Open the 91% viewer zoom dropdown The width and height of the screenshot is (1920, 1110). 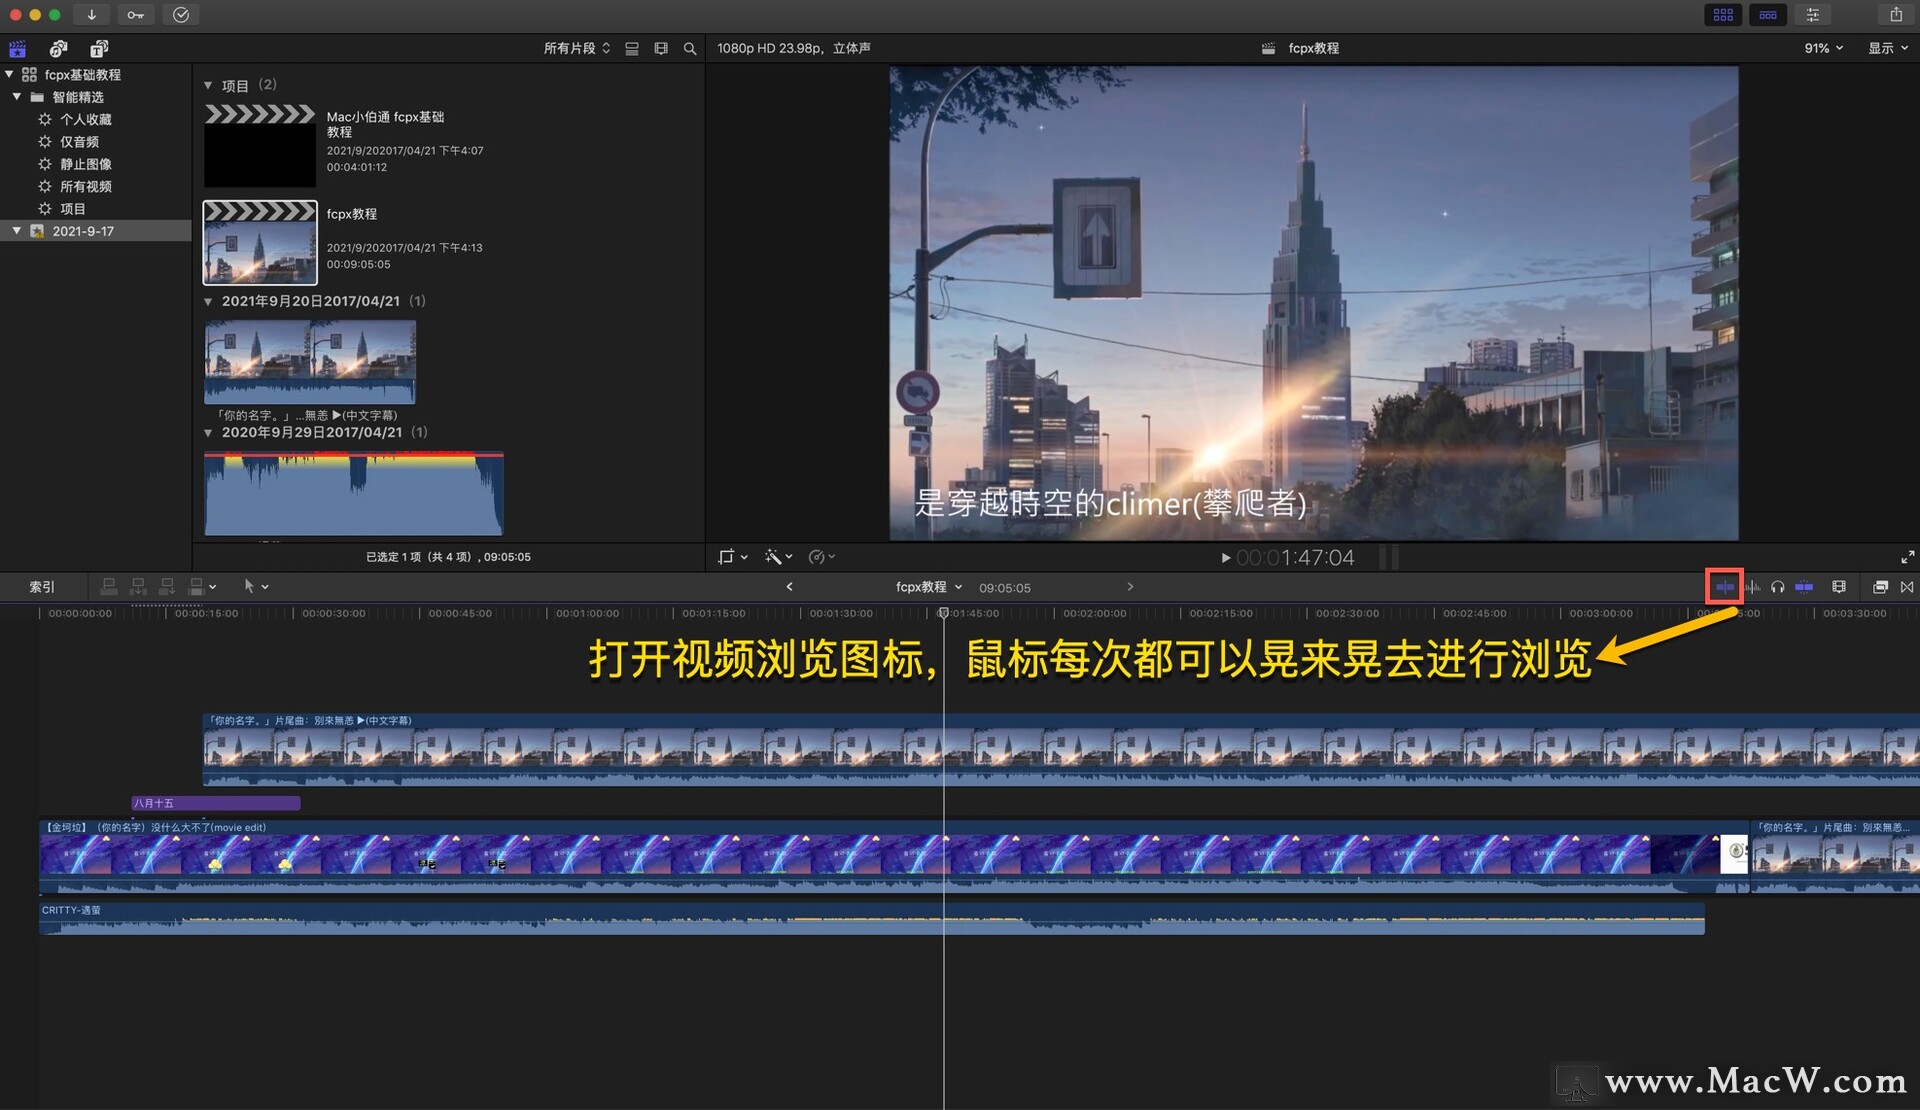(1822, 48)
